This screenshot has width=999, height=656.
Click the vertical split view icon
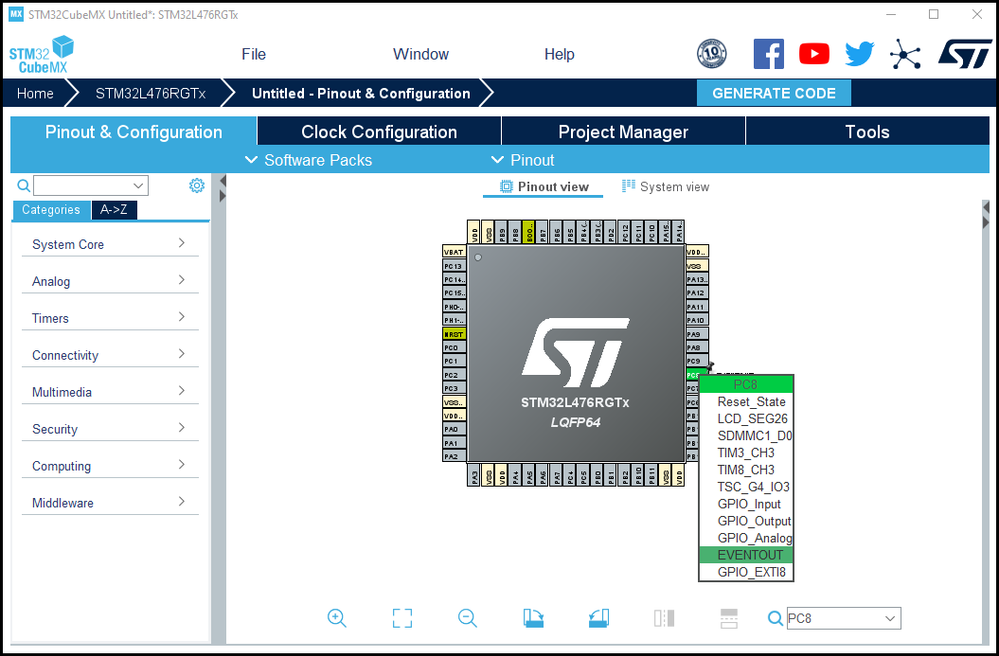(664, 618)
